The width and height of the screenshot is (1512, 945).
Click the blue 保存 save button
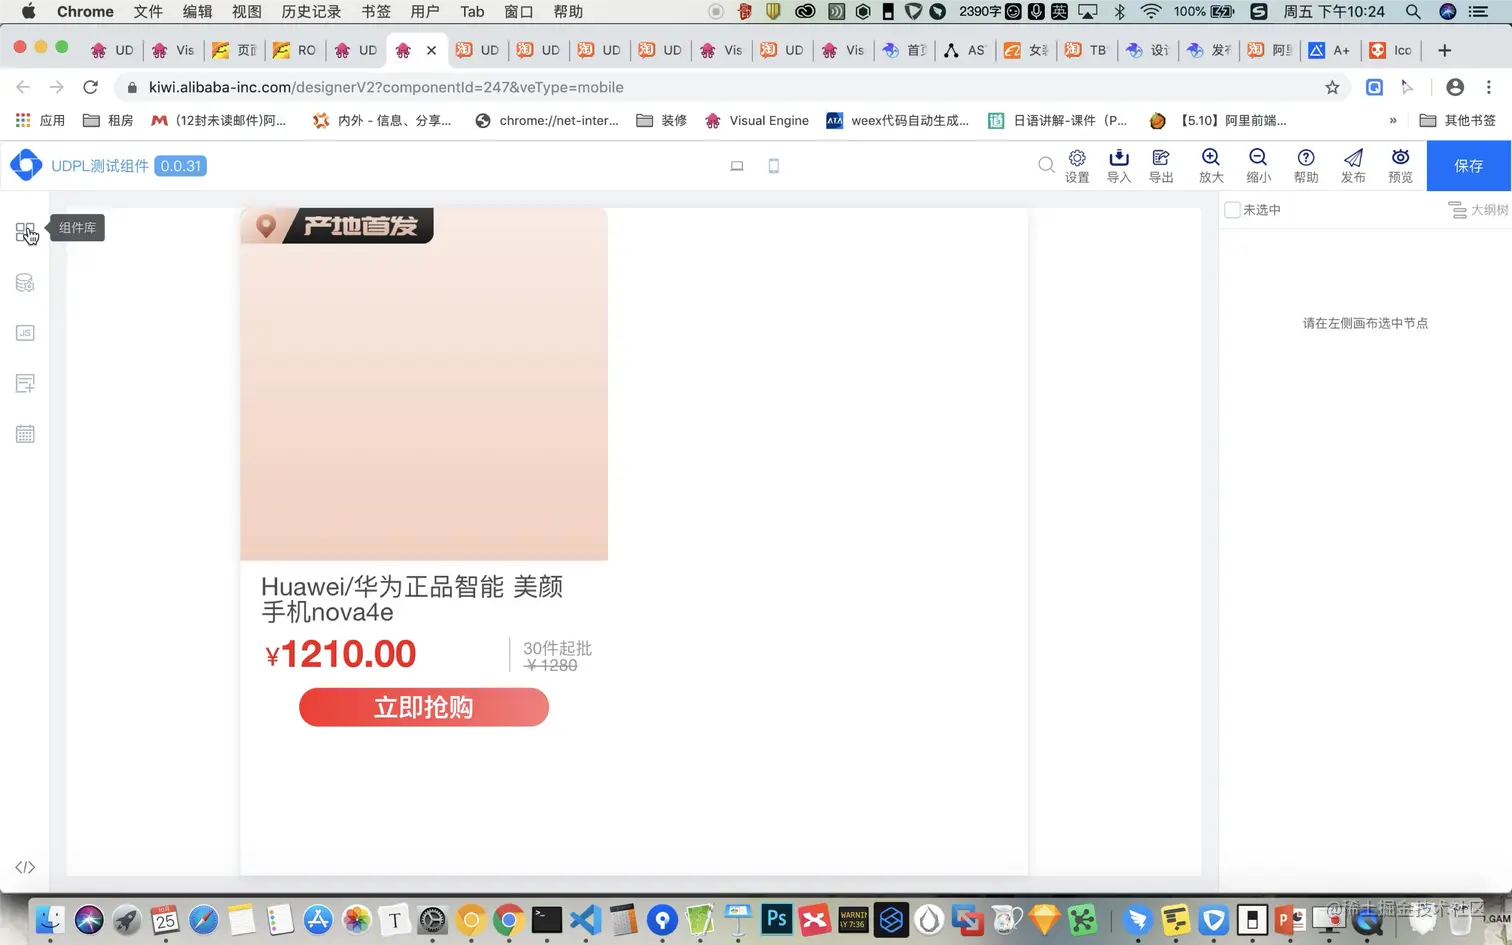coord(1469,166)
